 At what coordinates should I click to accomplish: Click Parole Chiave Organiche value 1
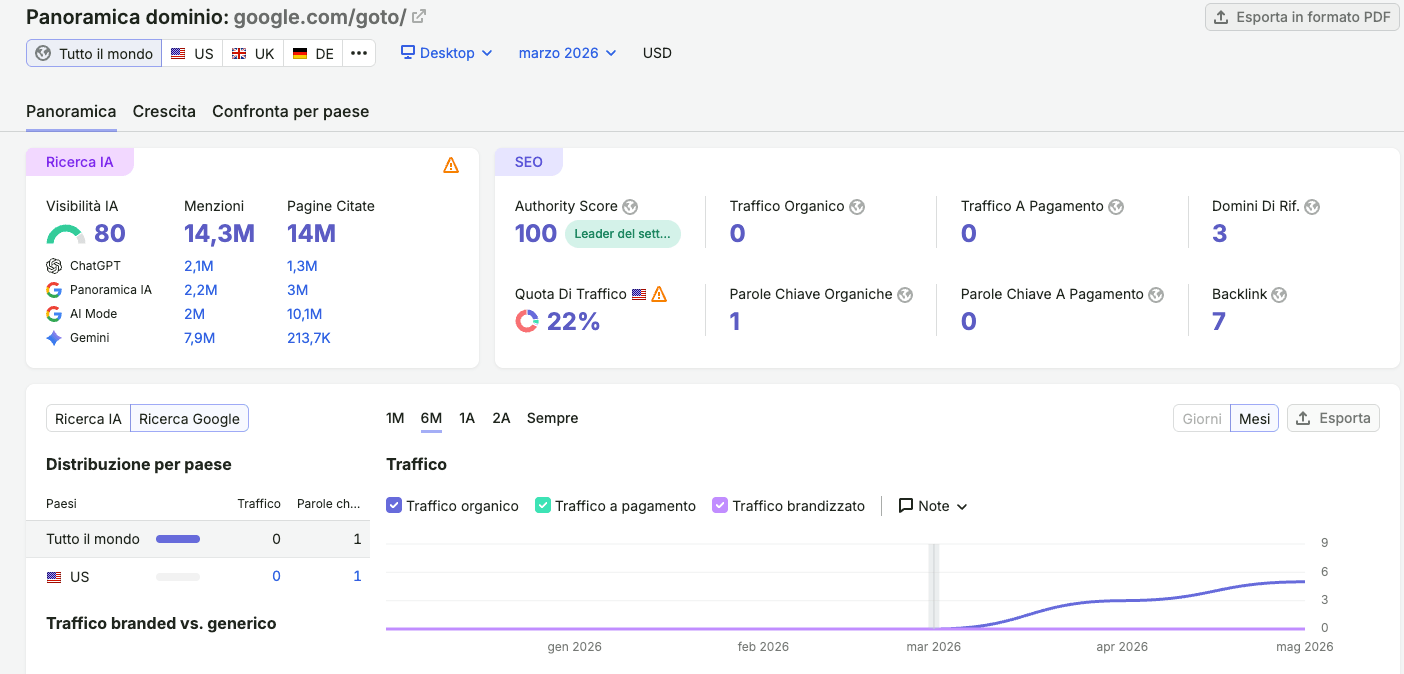(x=735, y=322)
